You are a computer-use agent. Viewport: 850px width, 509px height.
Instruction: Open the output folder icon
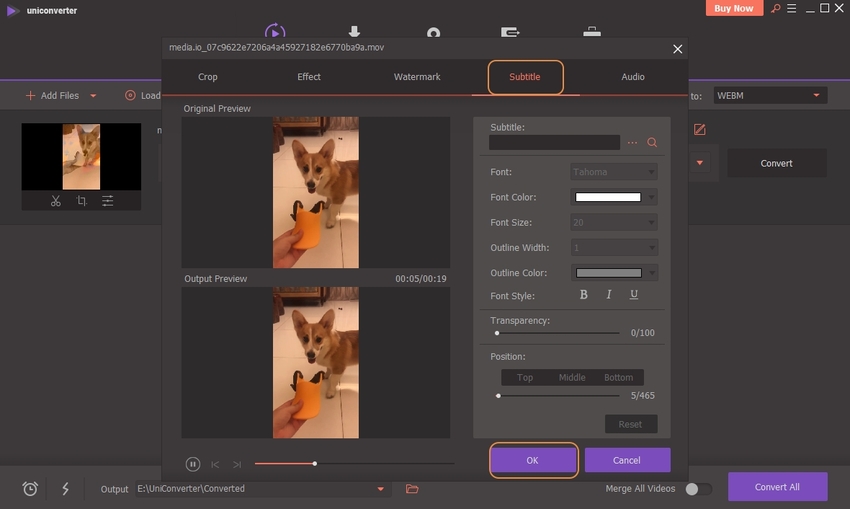click(412, 489)
